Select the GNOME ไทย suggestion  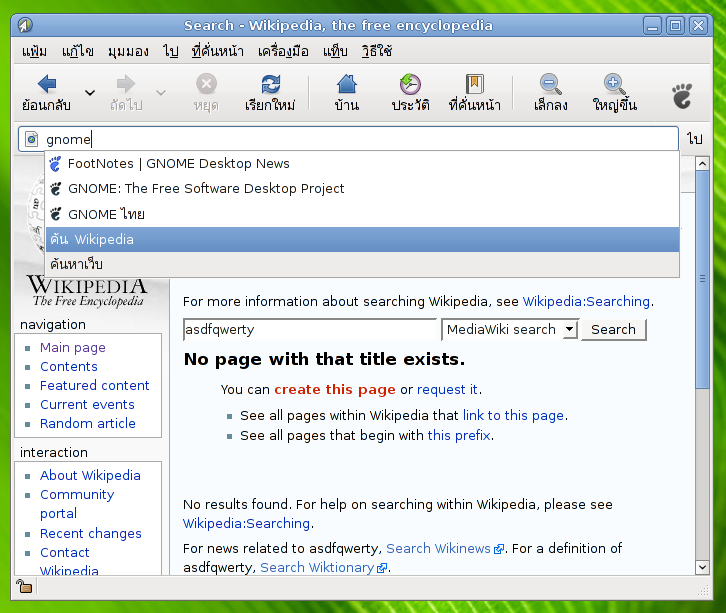(362, 214)
